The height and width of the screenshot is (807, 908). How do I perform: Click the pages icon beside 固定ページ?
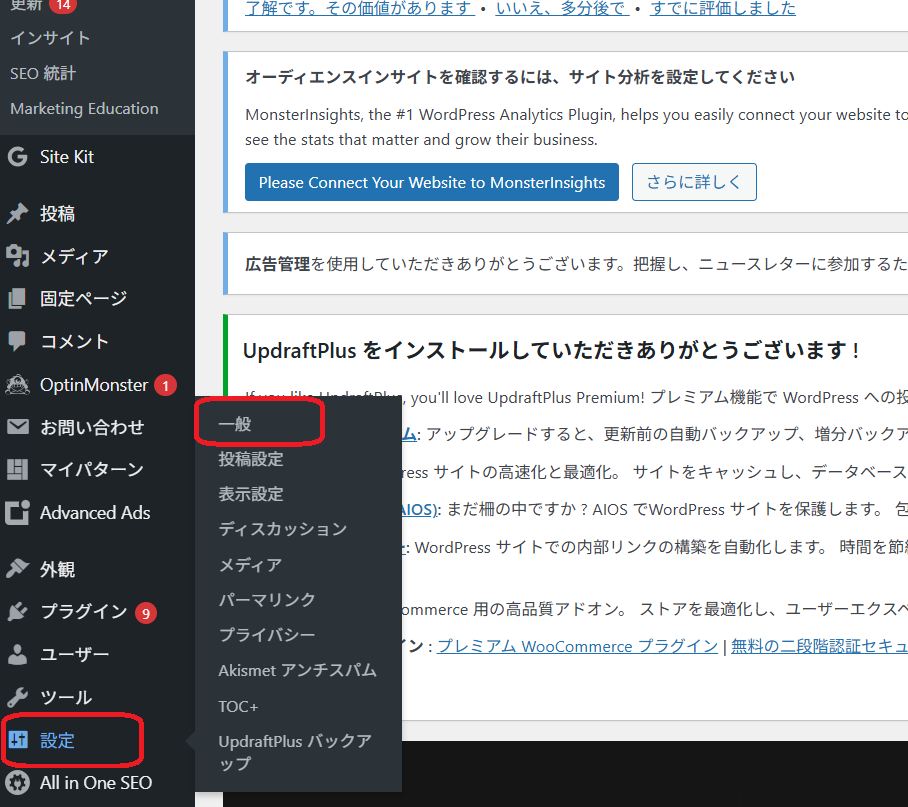pos(17,299)
